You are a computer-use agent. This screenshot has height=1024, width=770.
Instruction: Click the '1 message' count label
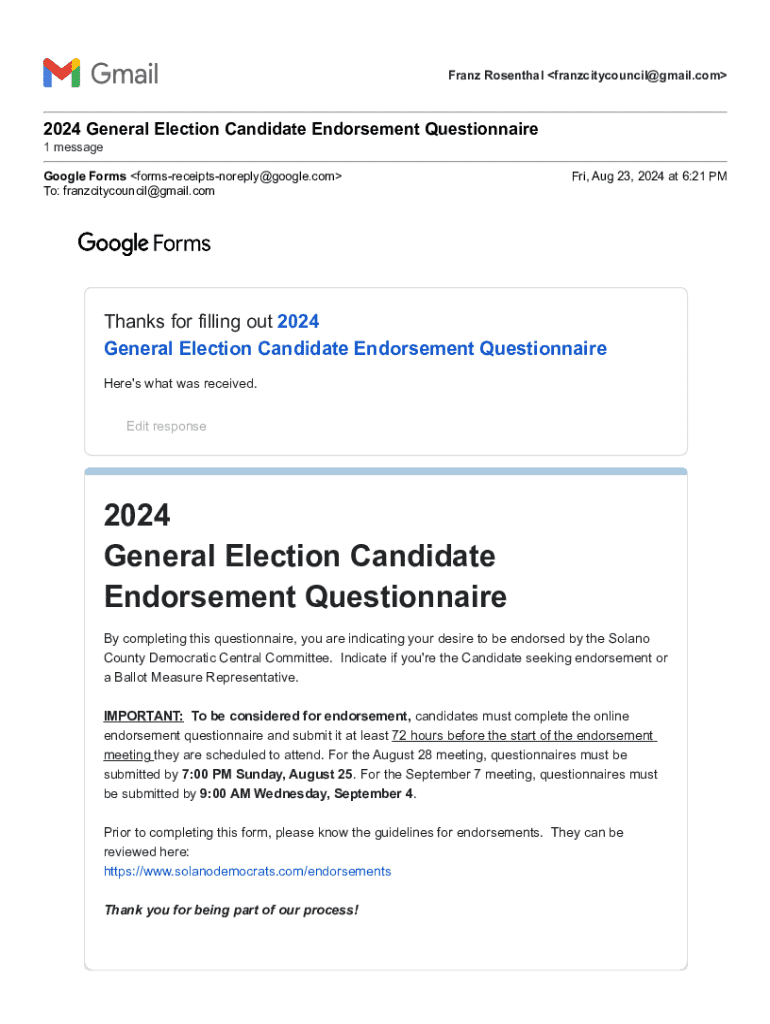[73, 147]
